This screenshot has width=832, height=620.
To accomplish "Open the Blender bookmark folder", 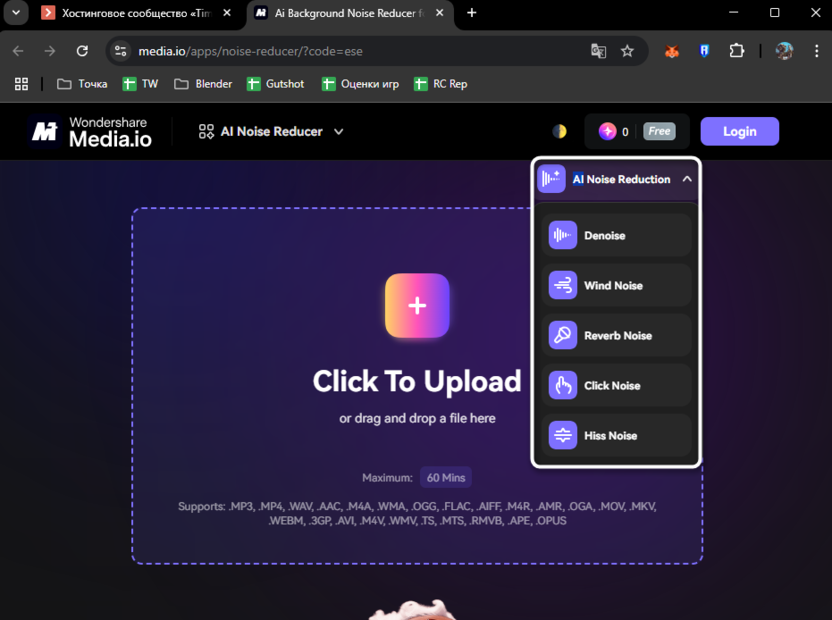I will click(203, 84).
